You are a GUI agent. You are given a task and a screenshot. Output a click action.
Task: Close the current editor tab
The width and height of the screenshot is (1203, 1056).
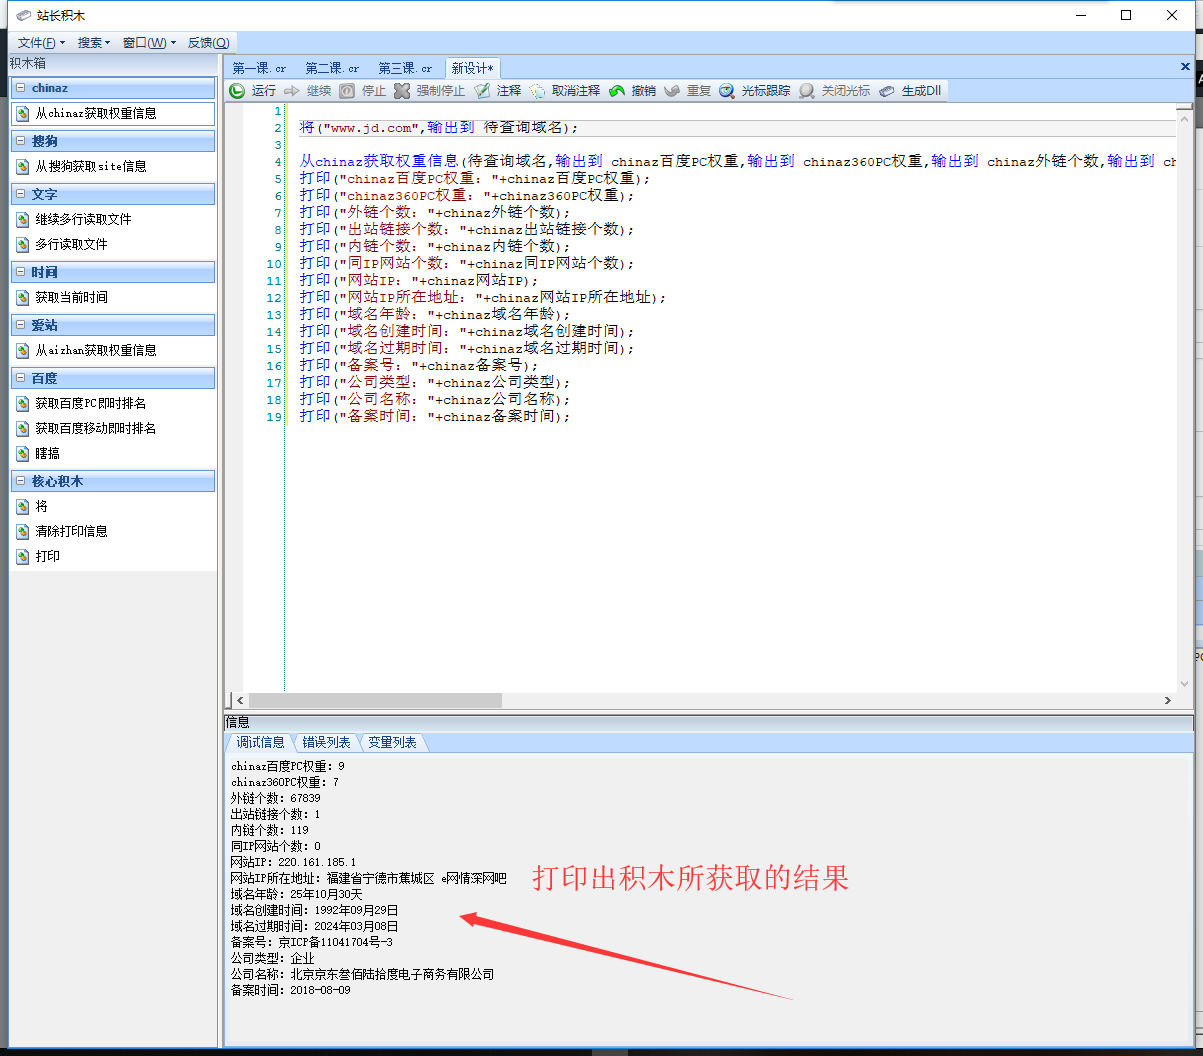coord(1185,67)
